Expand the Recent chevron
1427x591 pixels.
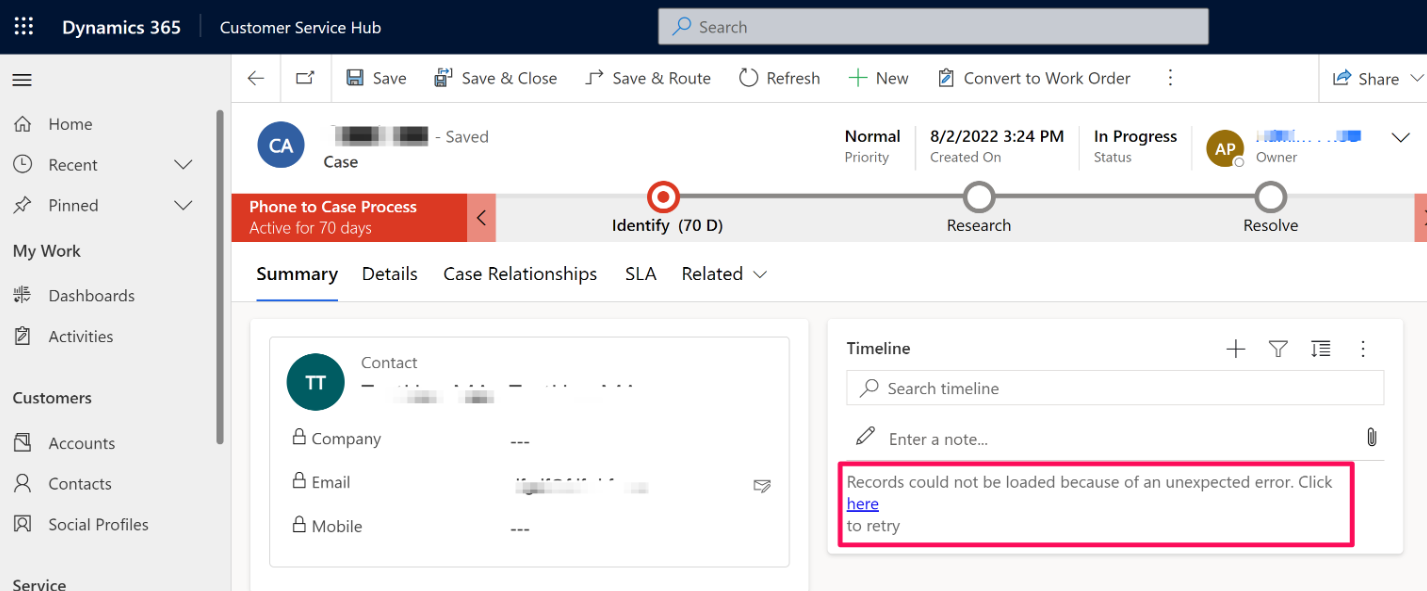[x=183, y=164]
